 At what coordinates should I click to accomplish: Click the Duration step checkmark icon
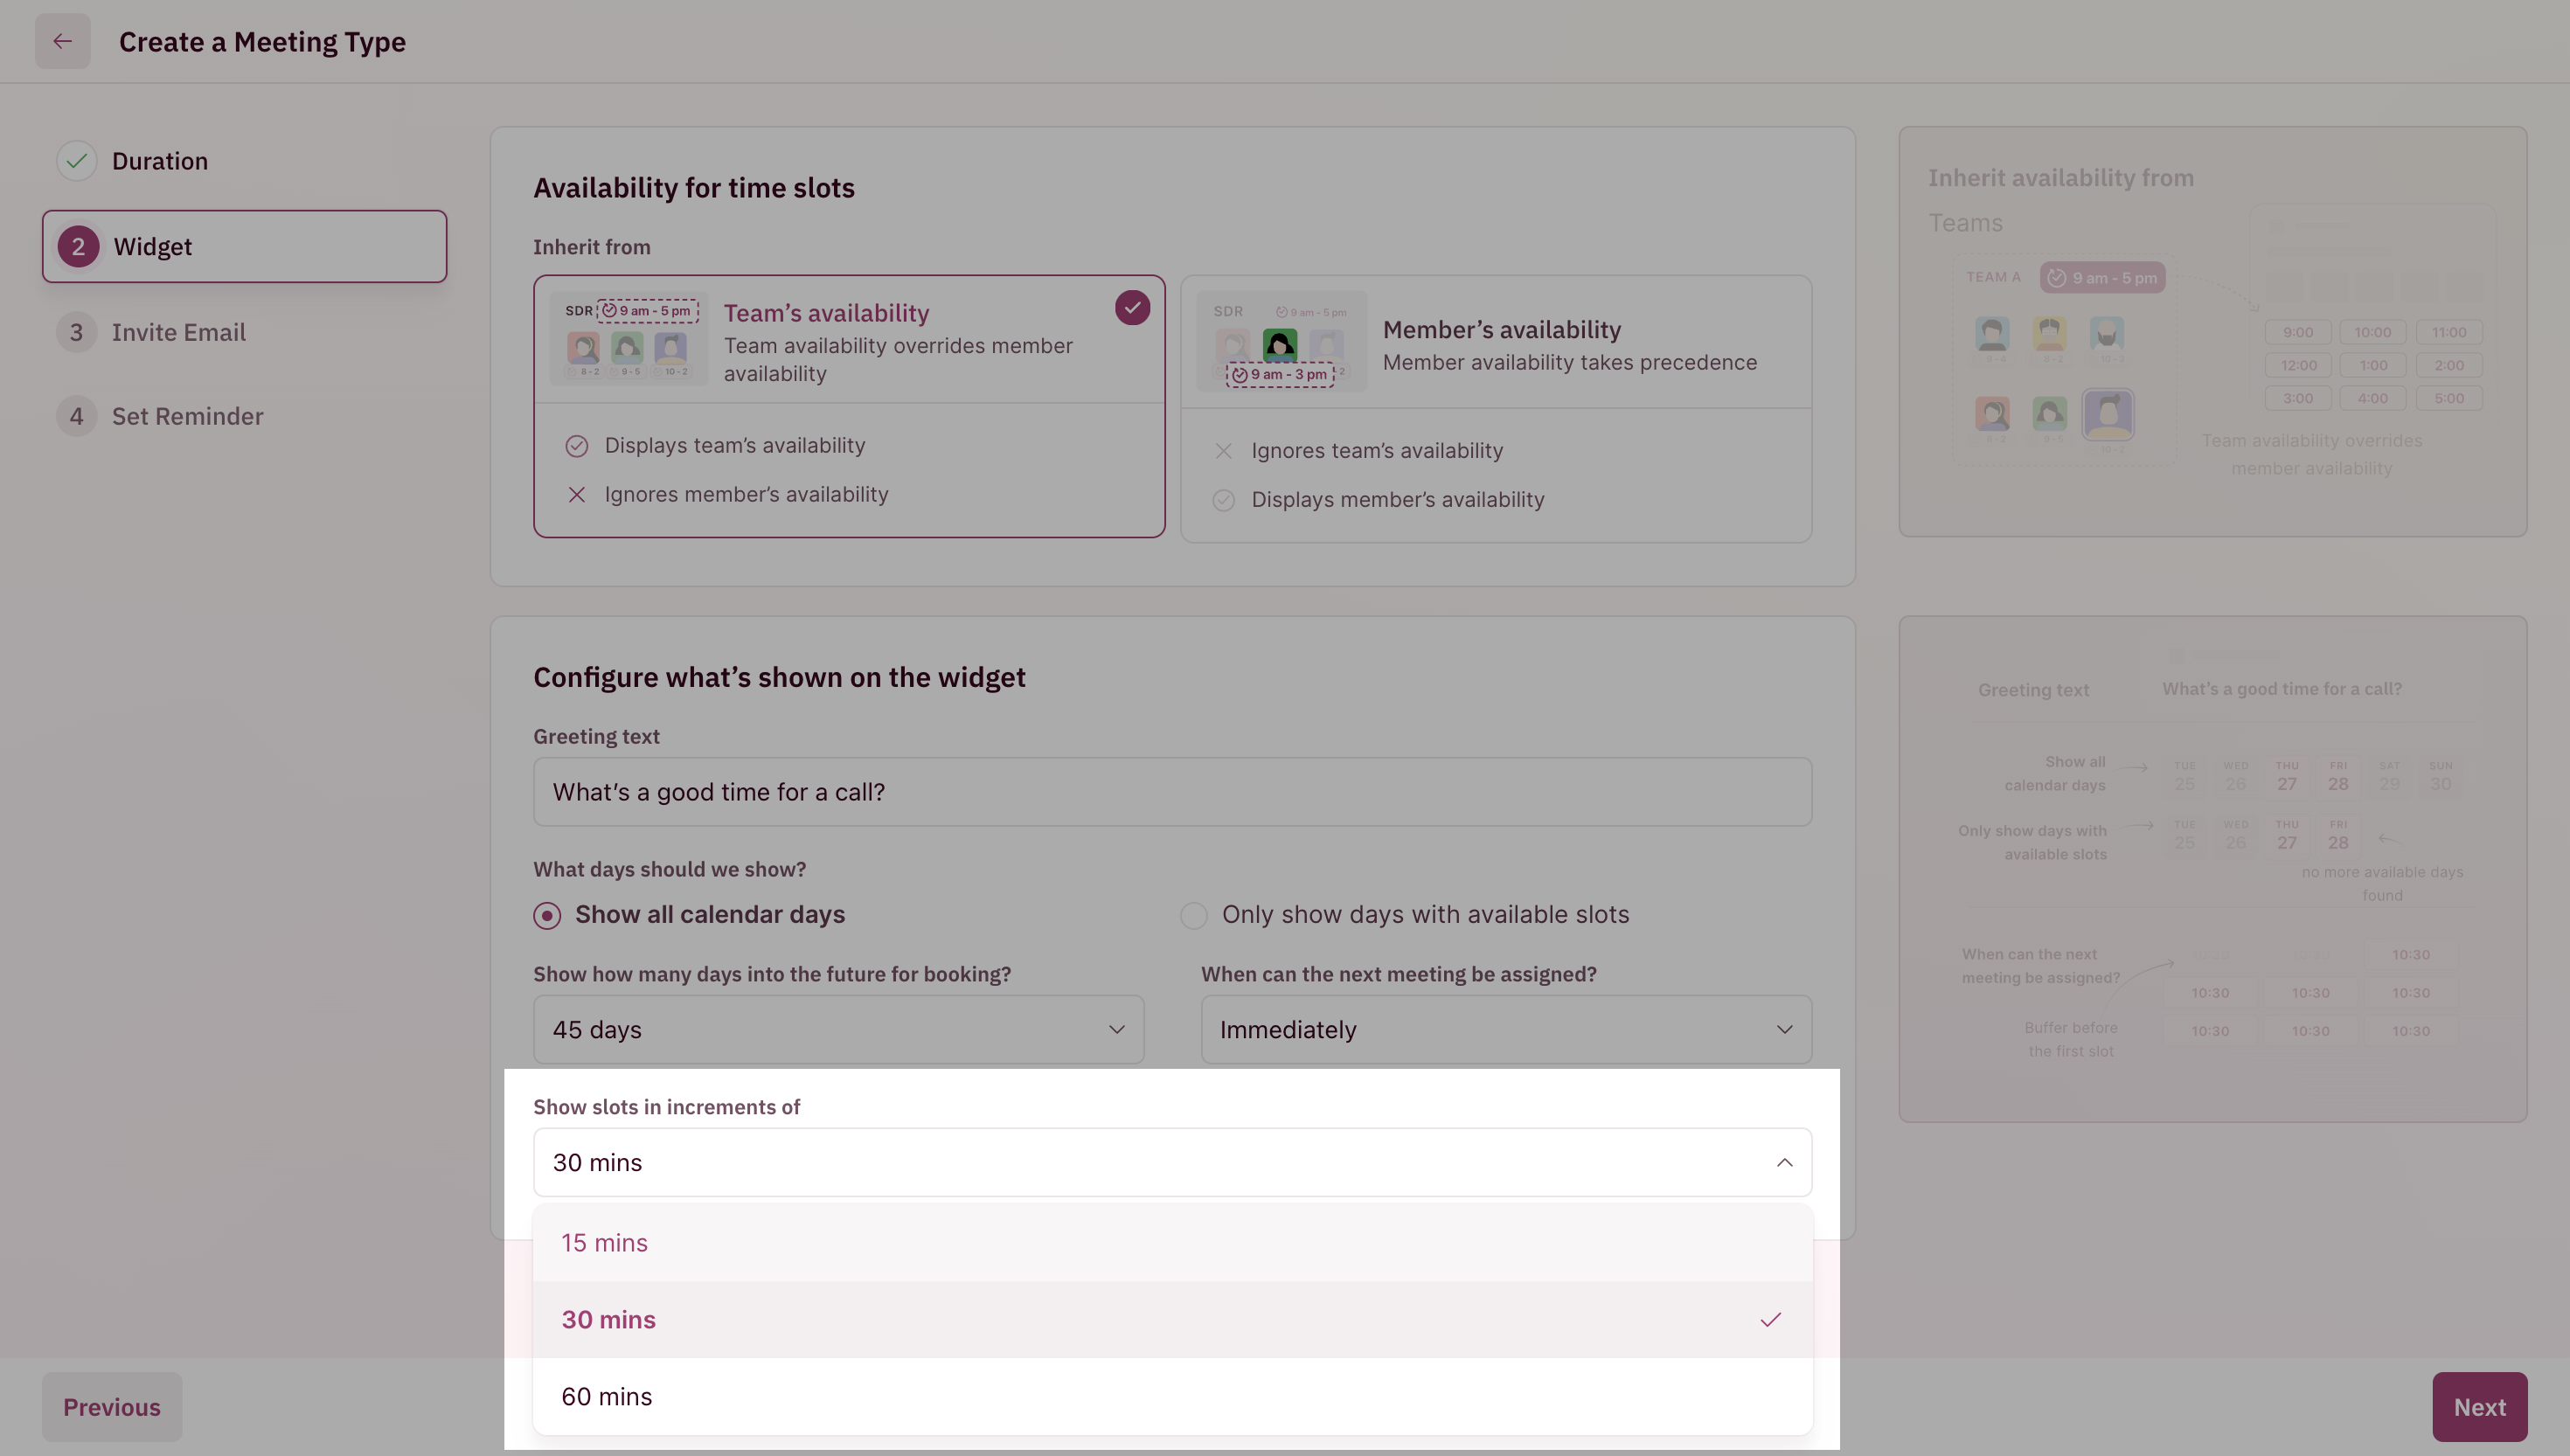click(77, 161)
